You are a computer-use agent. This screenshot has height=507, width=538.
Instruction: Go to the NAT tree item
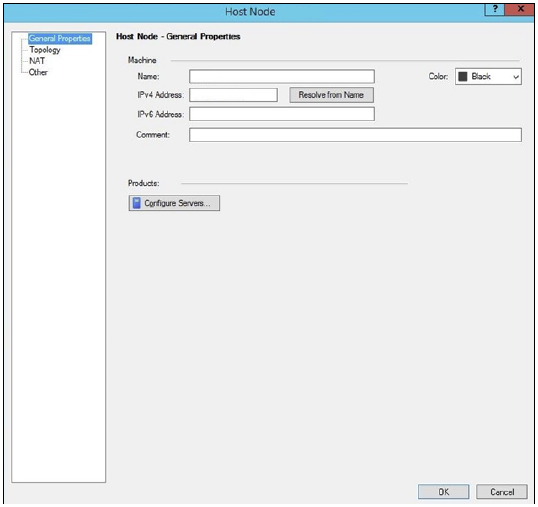[37, 61]
